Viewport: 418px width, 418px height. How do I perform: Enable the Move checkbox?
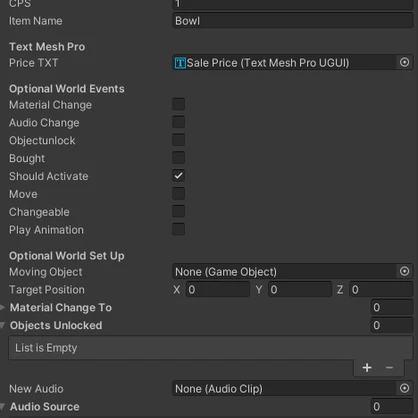[x=179, y=193]
